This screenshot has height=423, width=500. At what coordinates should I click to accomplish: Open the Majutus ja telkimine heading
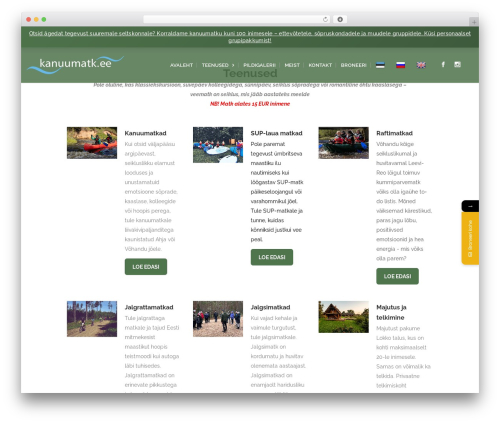point(391,312)
